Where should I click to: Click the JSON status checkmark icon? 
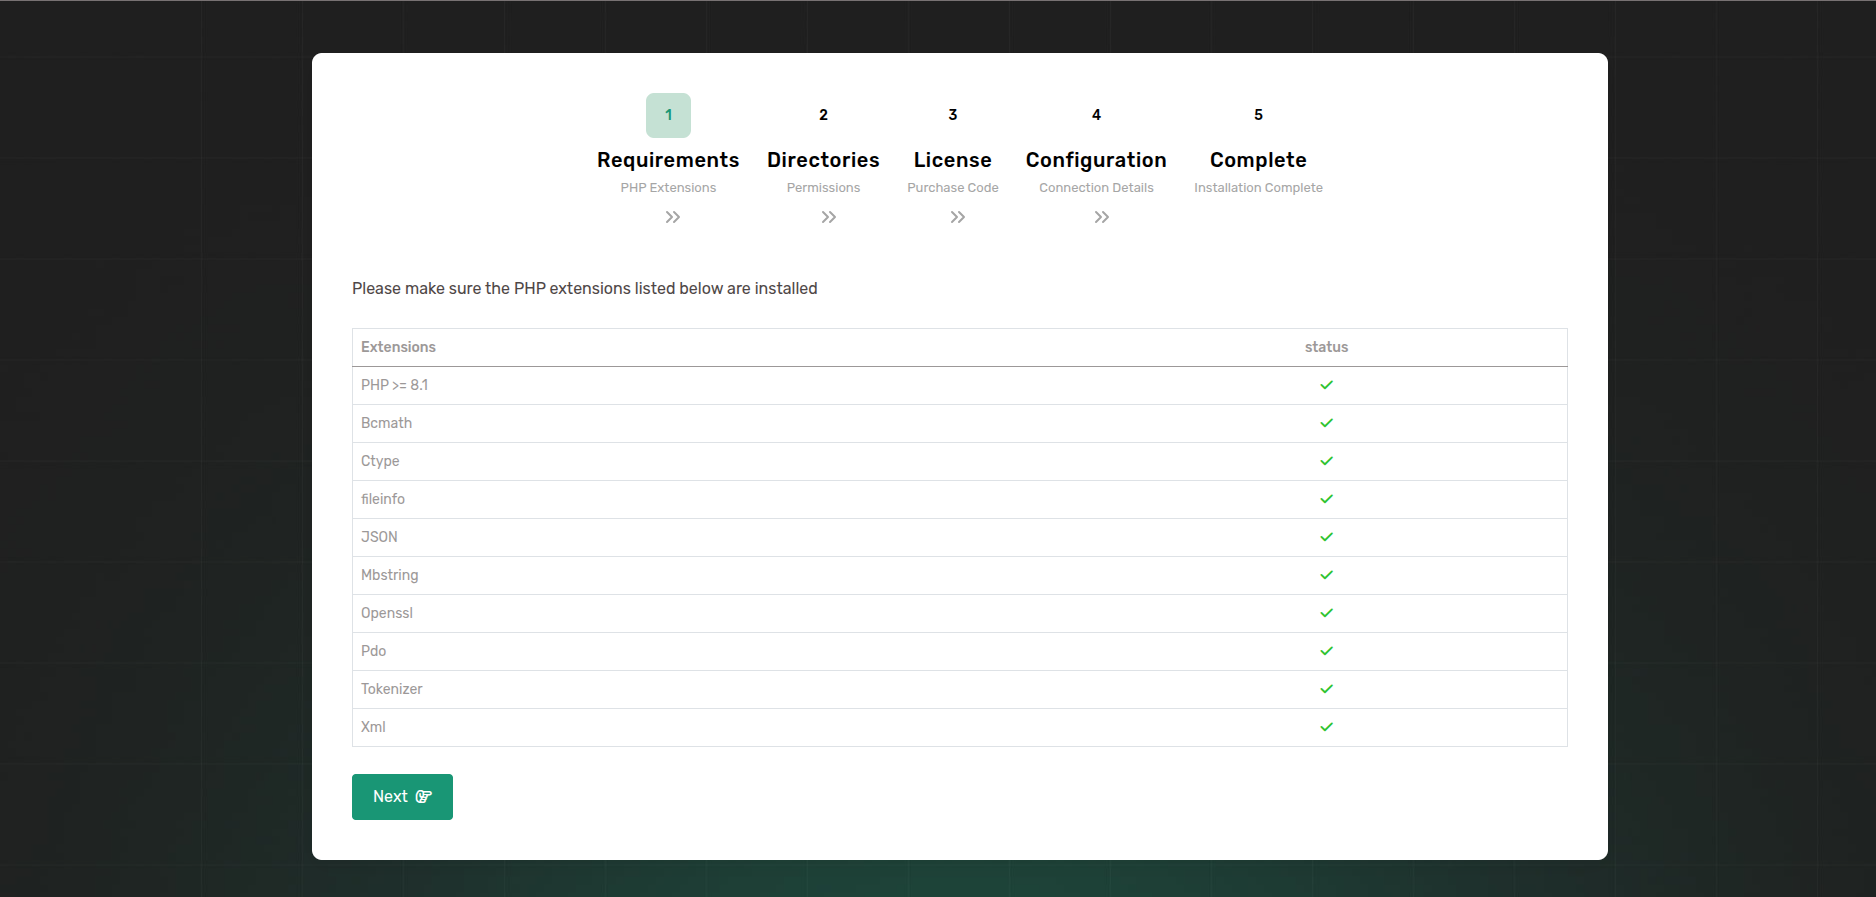[1326, 537]
